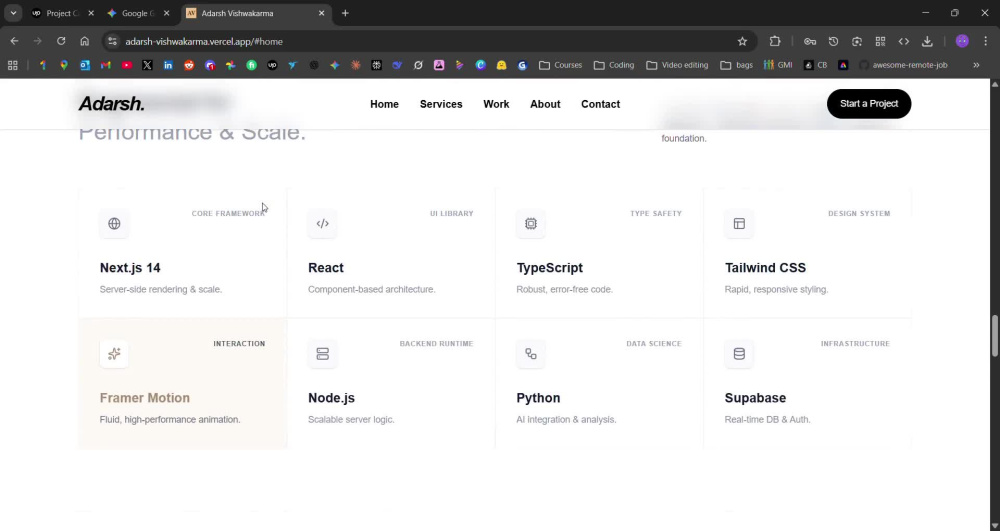This screenshot has width=1000, height=531.
Task: Open the awesome-remote-job bookmark
Action: [x=903, y=65]
